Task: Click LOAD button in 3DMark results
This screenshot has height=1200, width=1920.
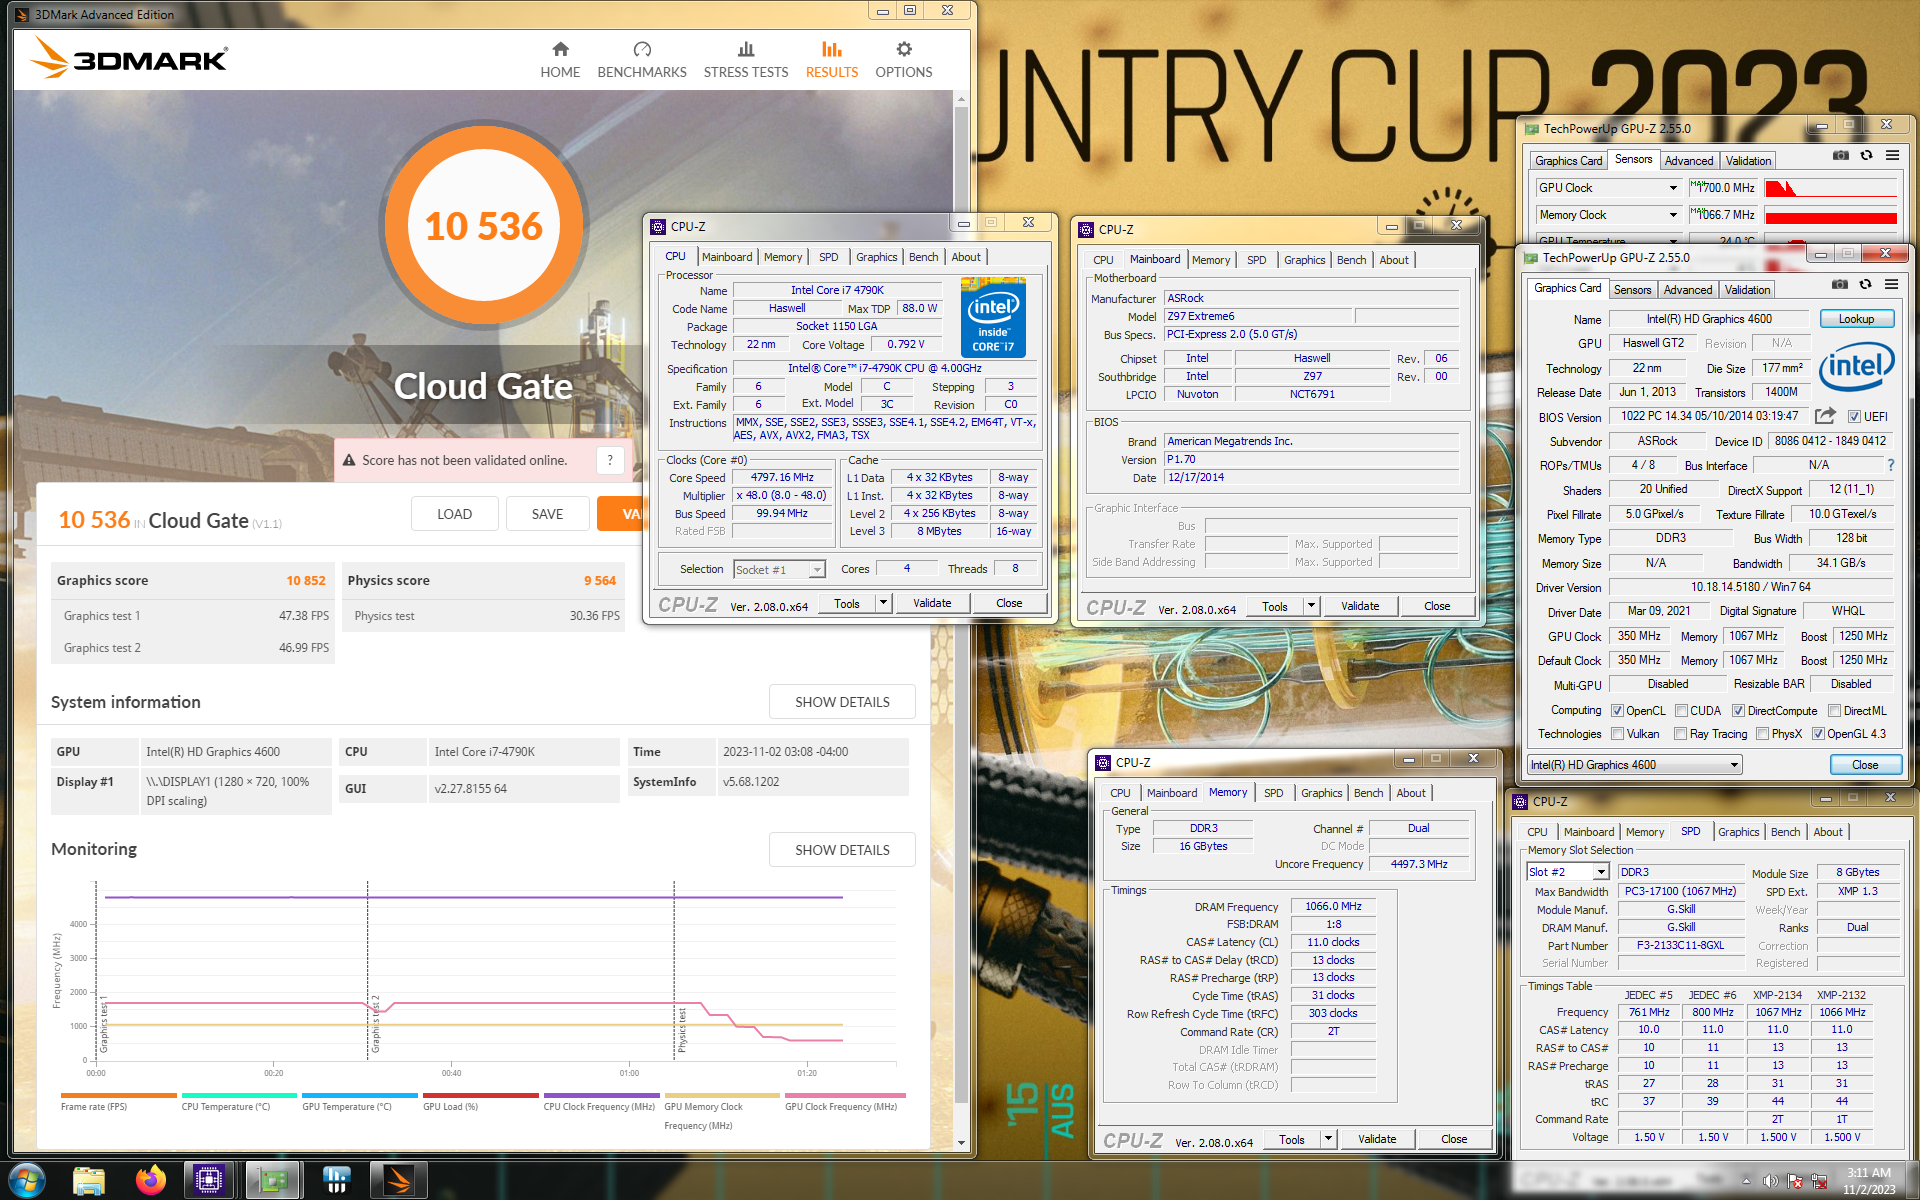Action: click(454, 514)
